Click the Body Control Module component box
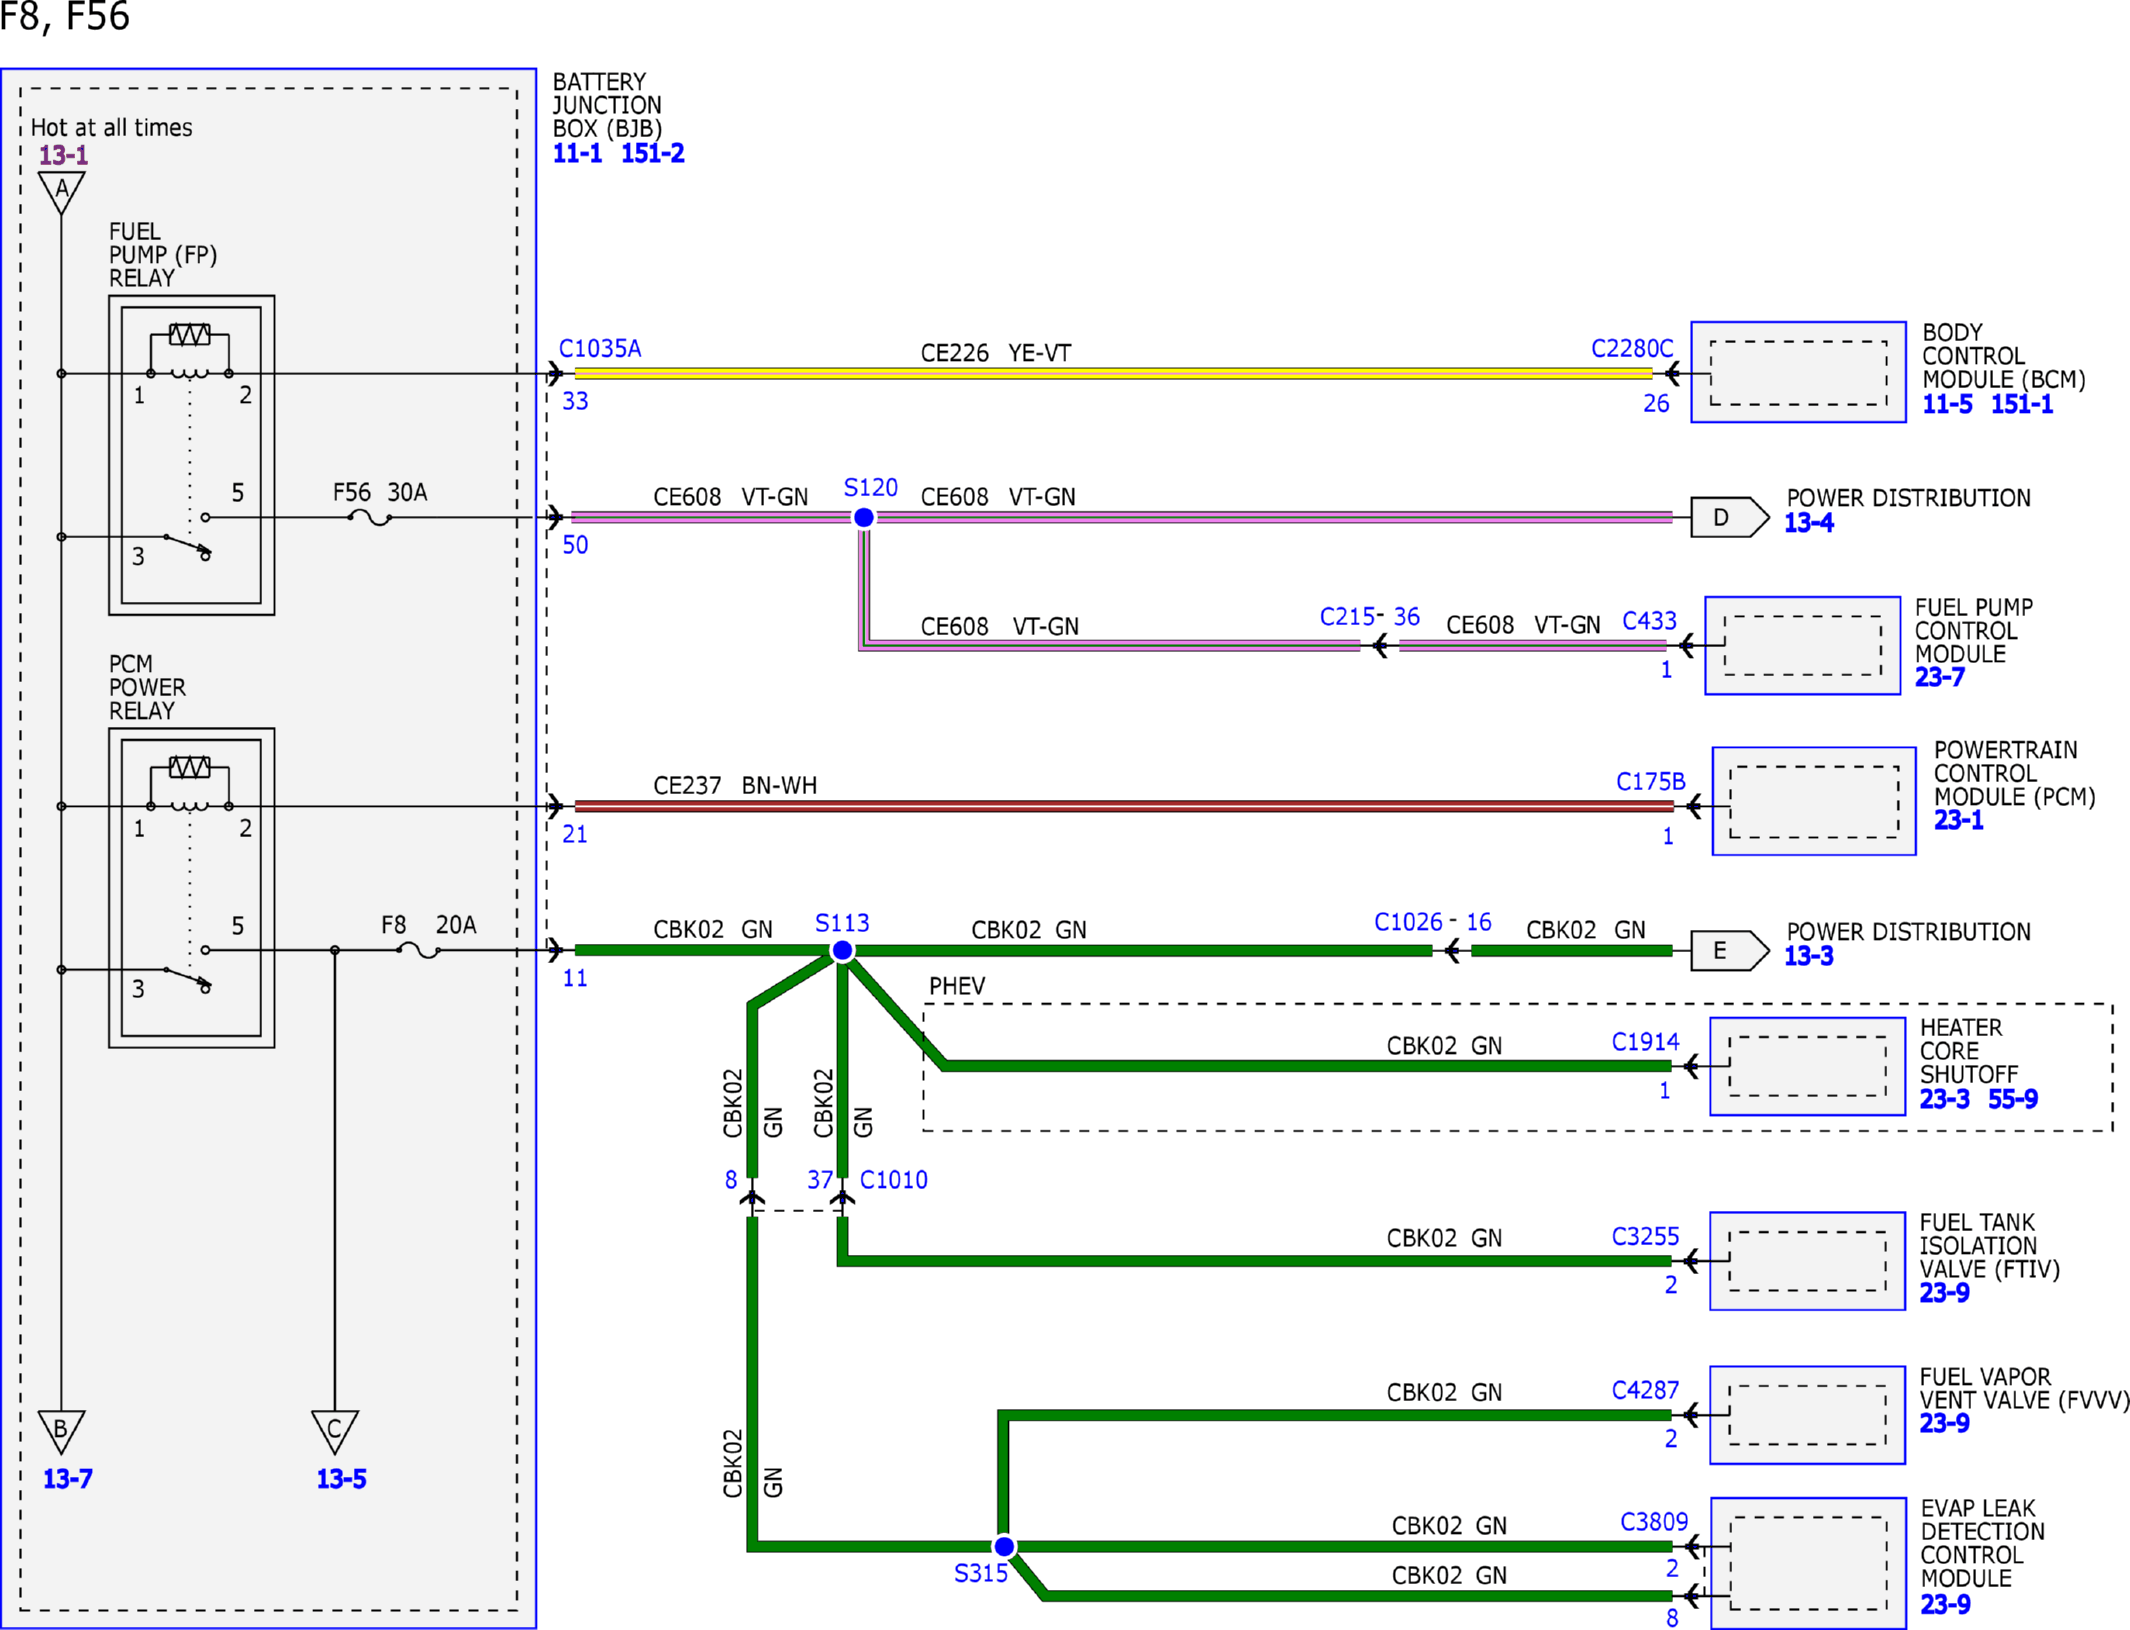The image size is (2130, 1630). pyautogui.click(x=1798, y=372)
